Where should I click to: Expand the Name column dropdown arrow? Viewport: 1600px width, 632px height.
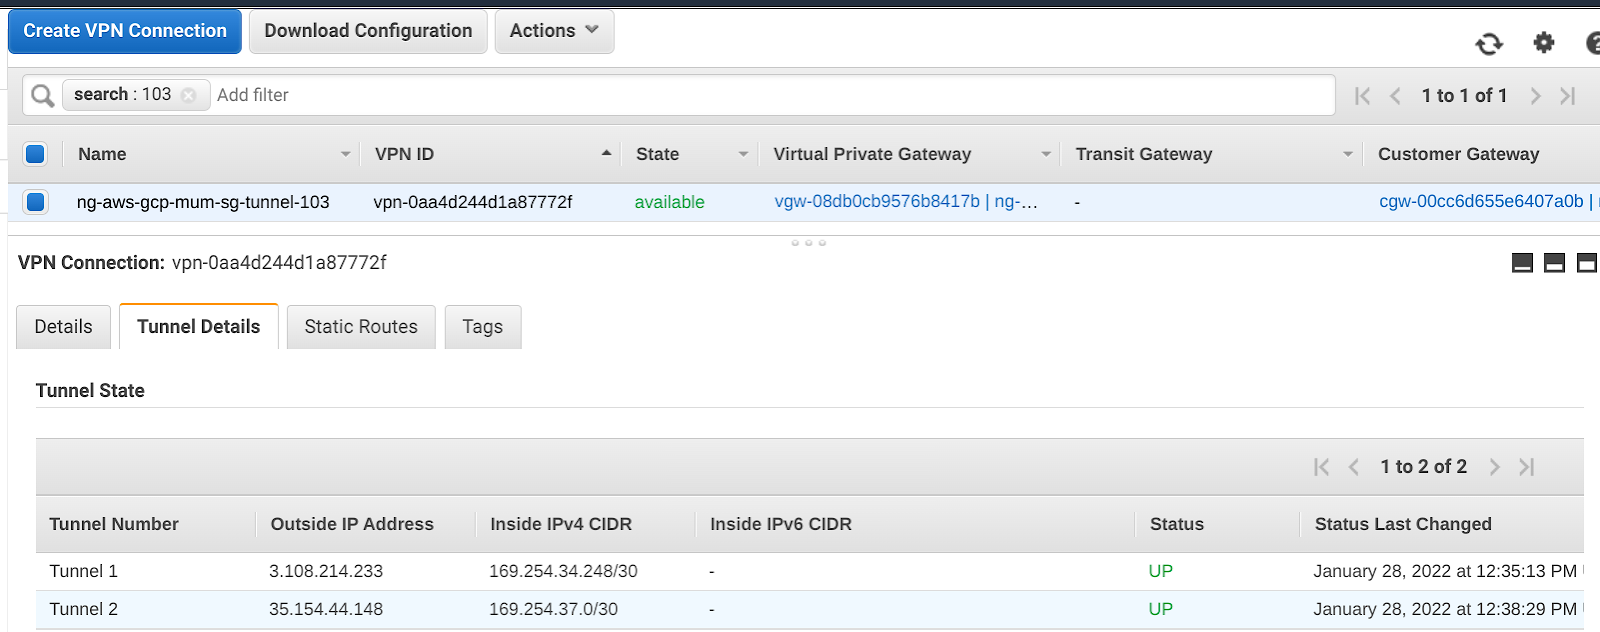click(x=345, y=154)
